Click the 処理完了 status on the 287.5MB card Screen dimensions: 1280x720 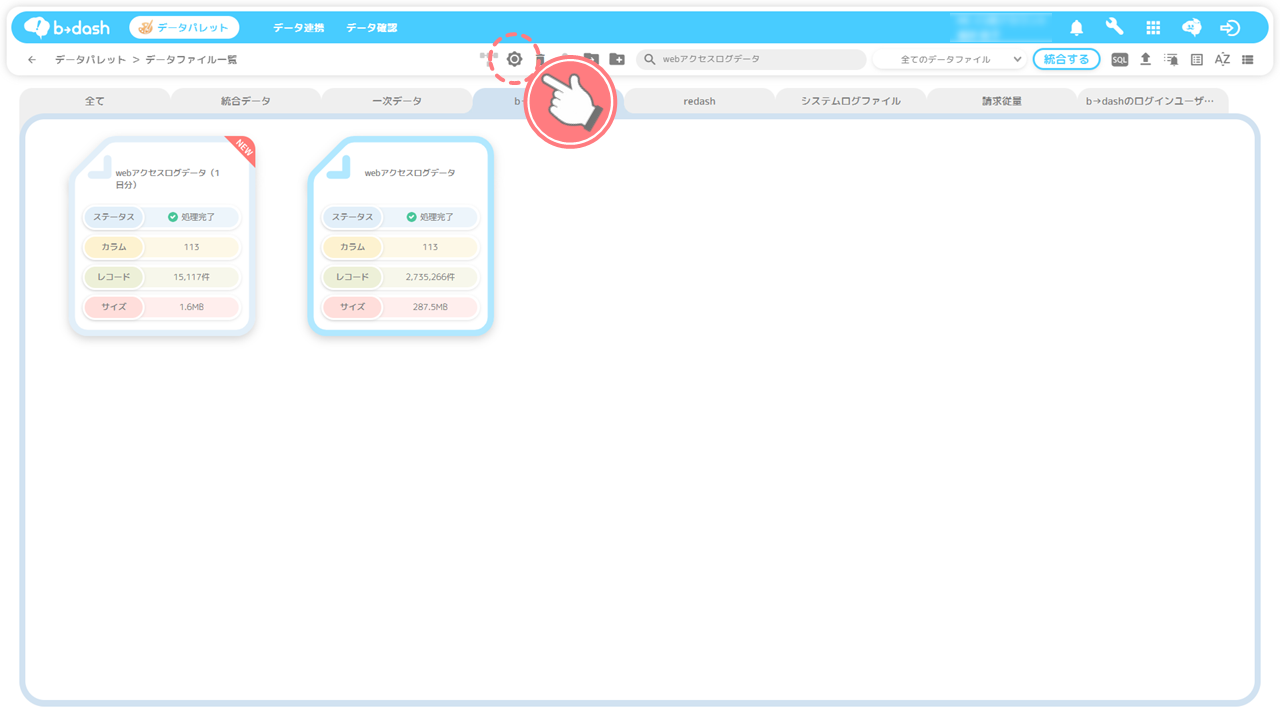[x=436, y=217]
